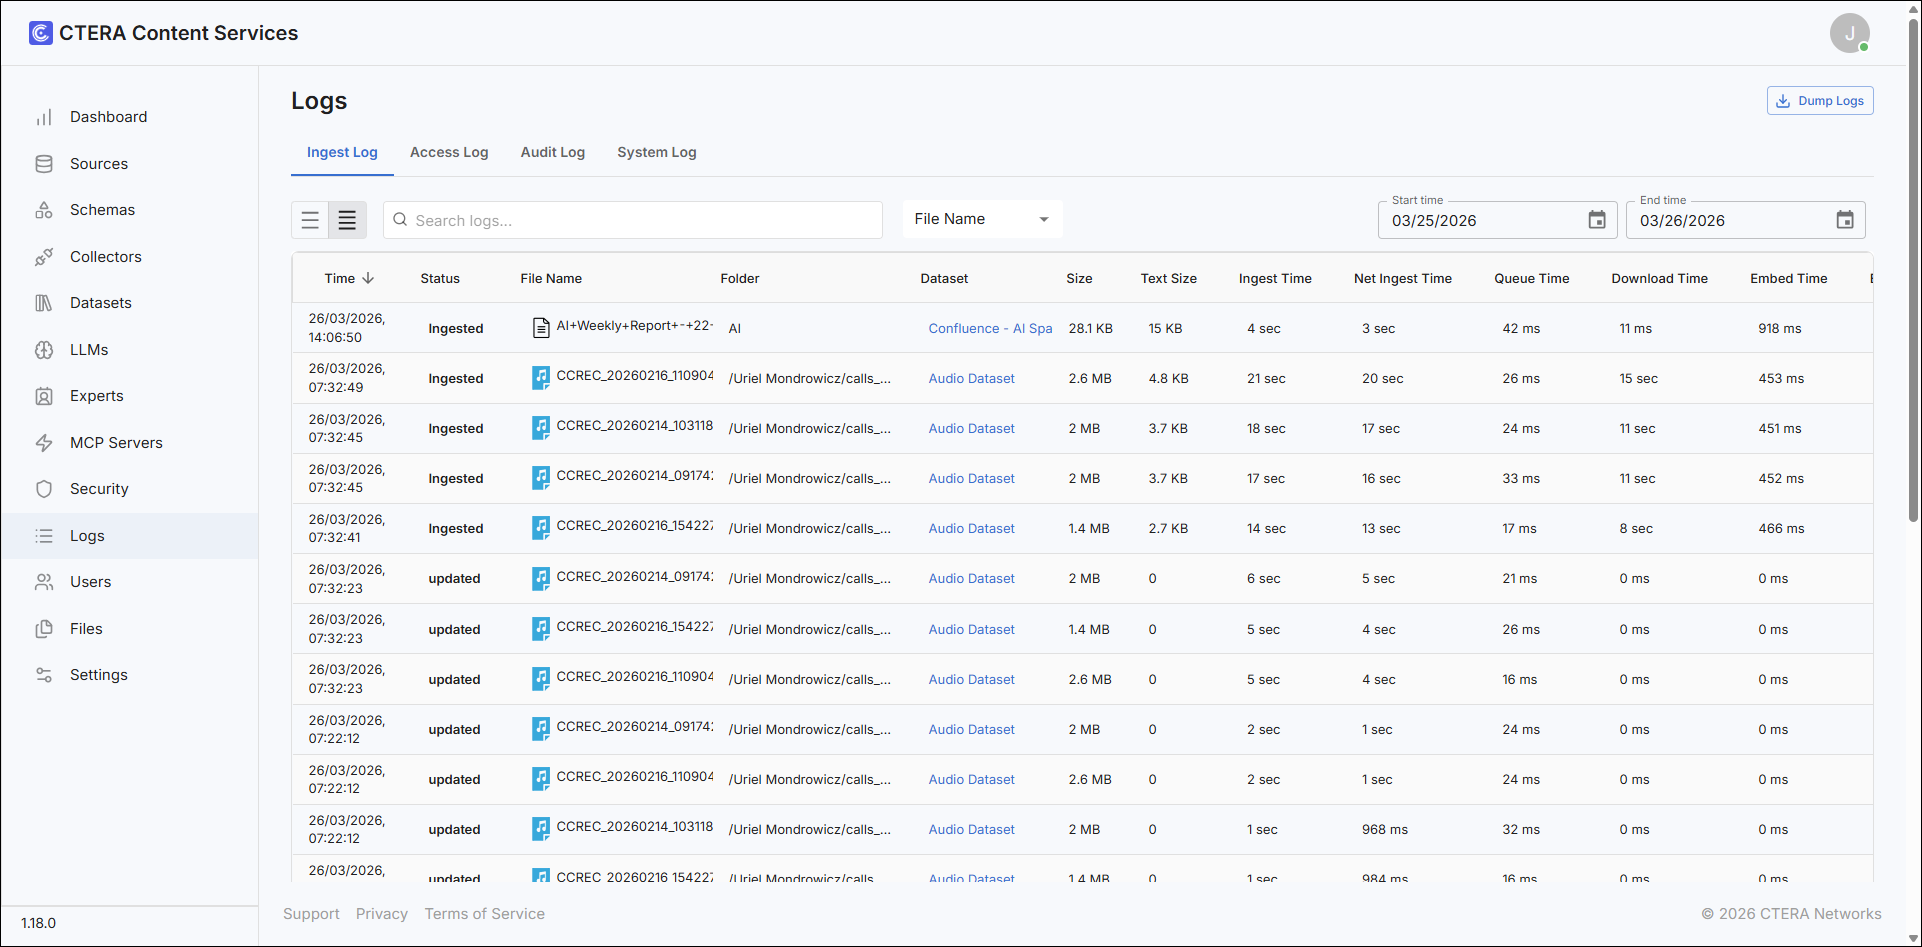The height and width of the screenshot is (947, 1922).
Task: Open the Start time calendar picker
Action: tap(1597, 220)
